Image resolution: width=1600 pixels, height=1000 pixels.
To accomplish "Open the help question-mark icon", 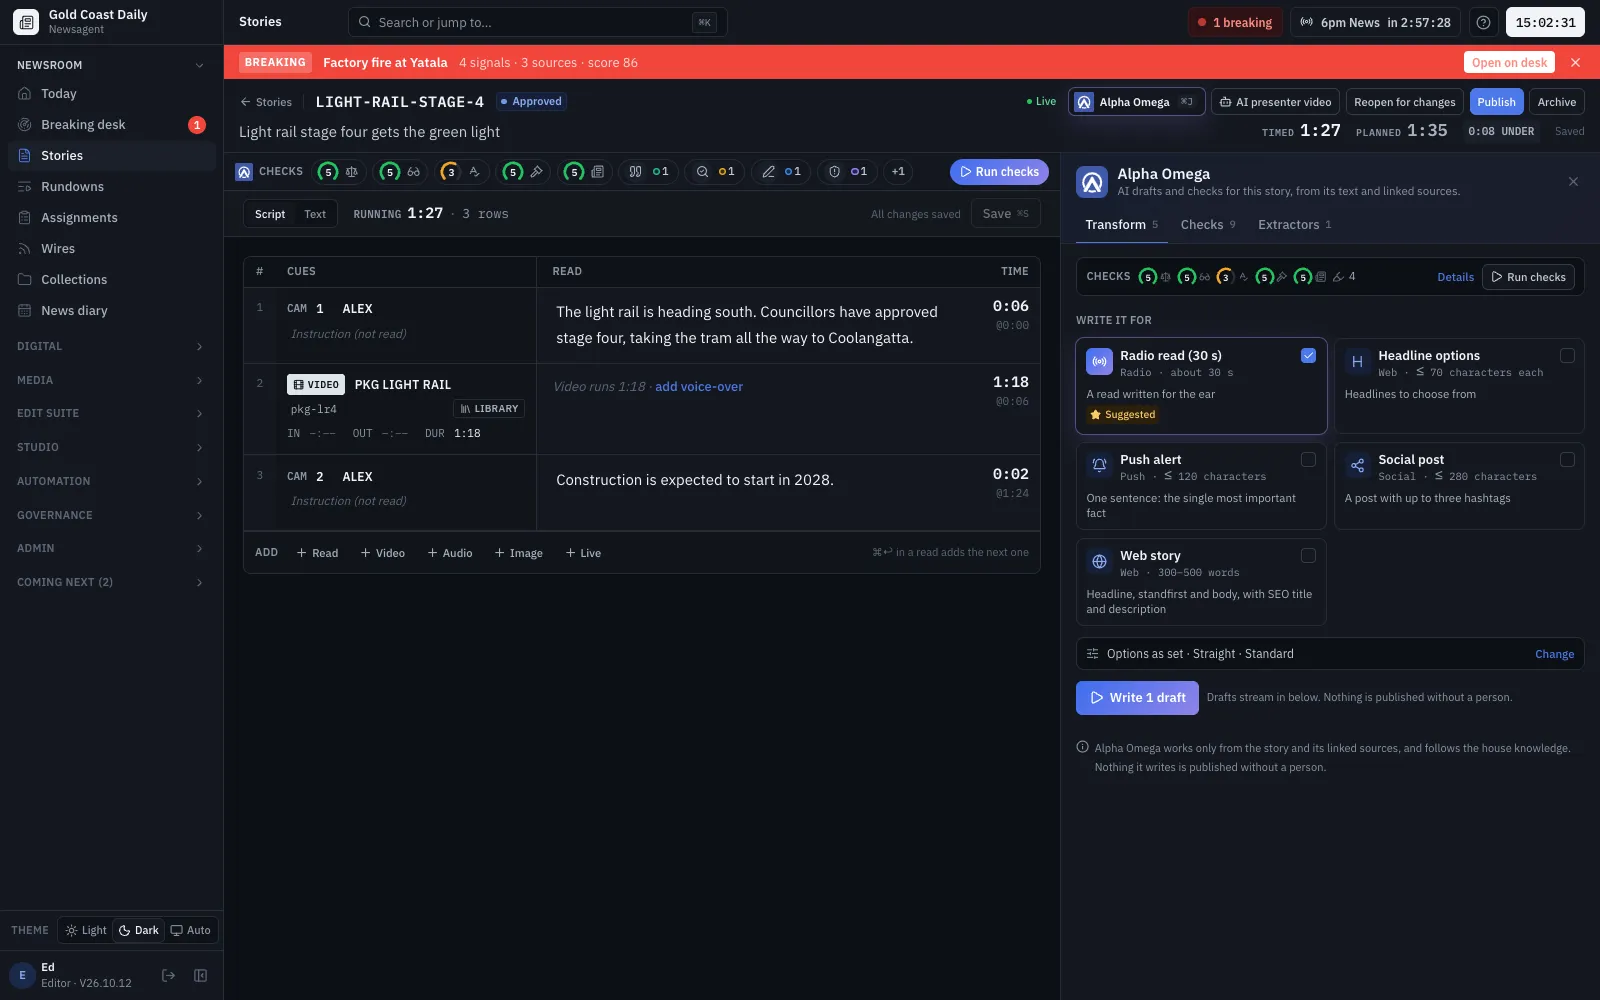I will tap(1483, 22).
